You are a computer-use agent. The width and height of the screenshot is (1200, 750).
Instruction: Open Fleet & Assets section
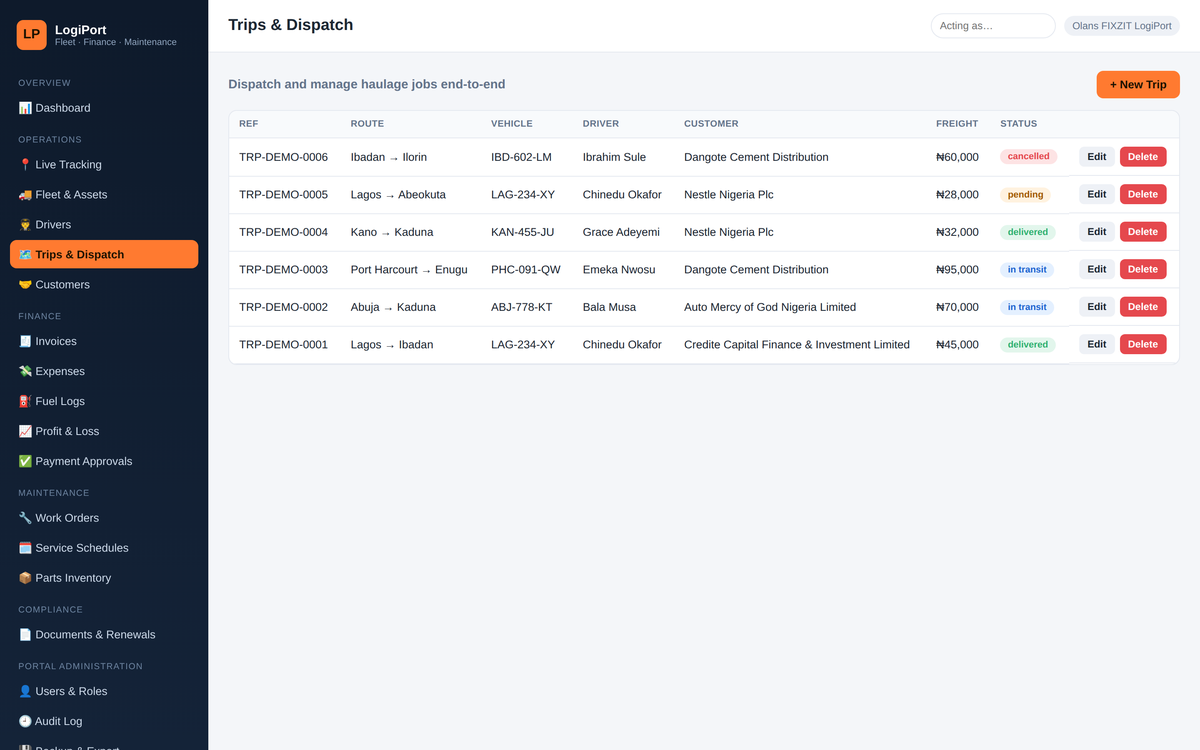click(x=104, y=195)
